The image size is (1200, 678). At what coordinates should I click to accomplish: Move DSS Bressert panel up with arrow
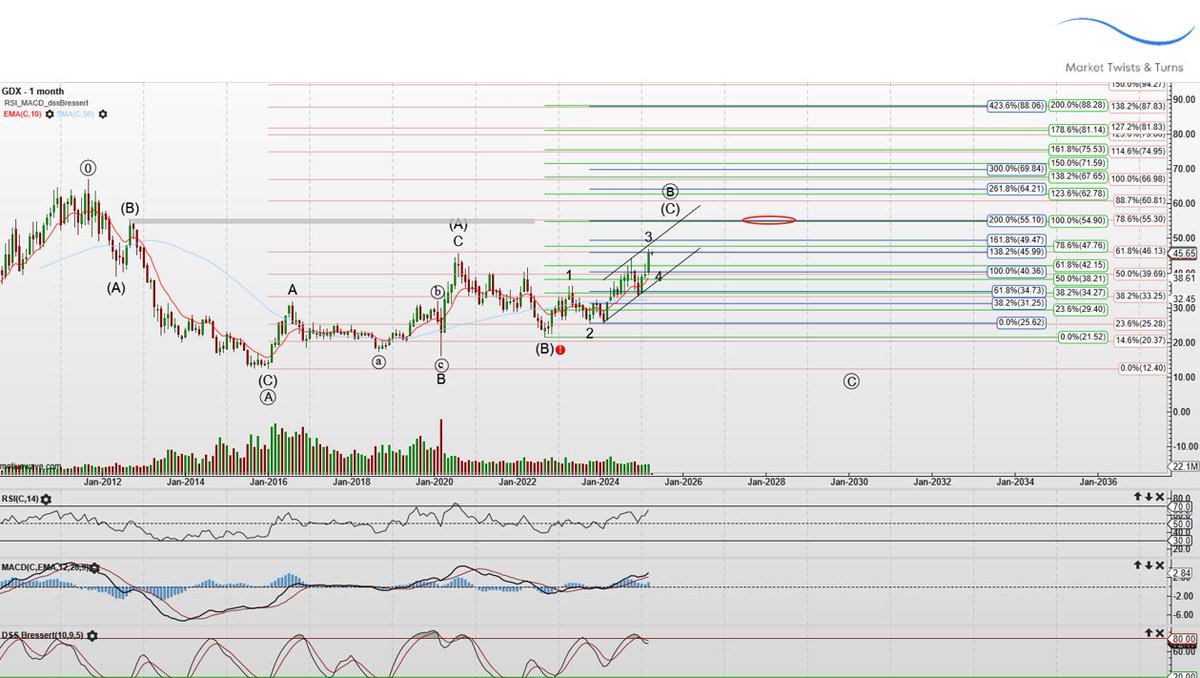pos(1148,634)
